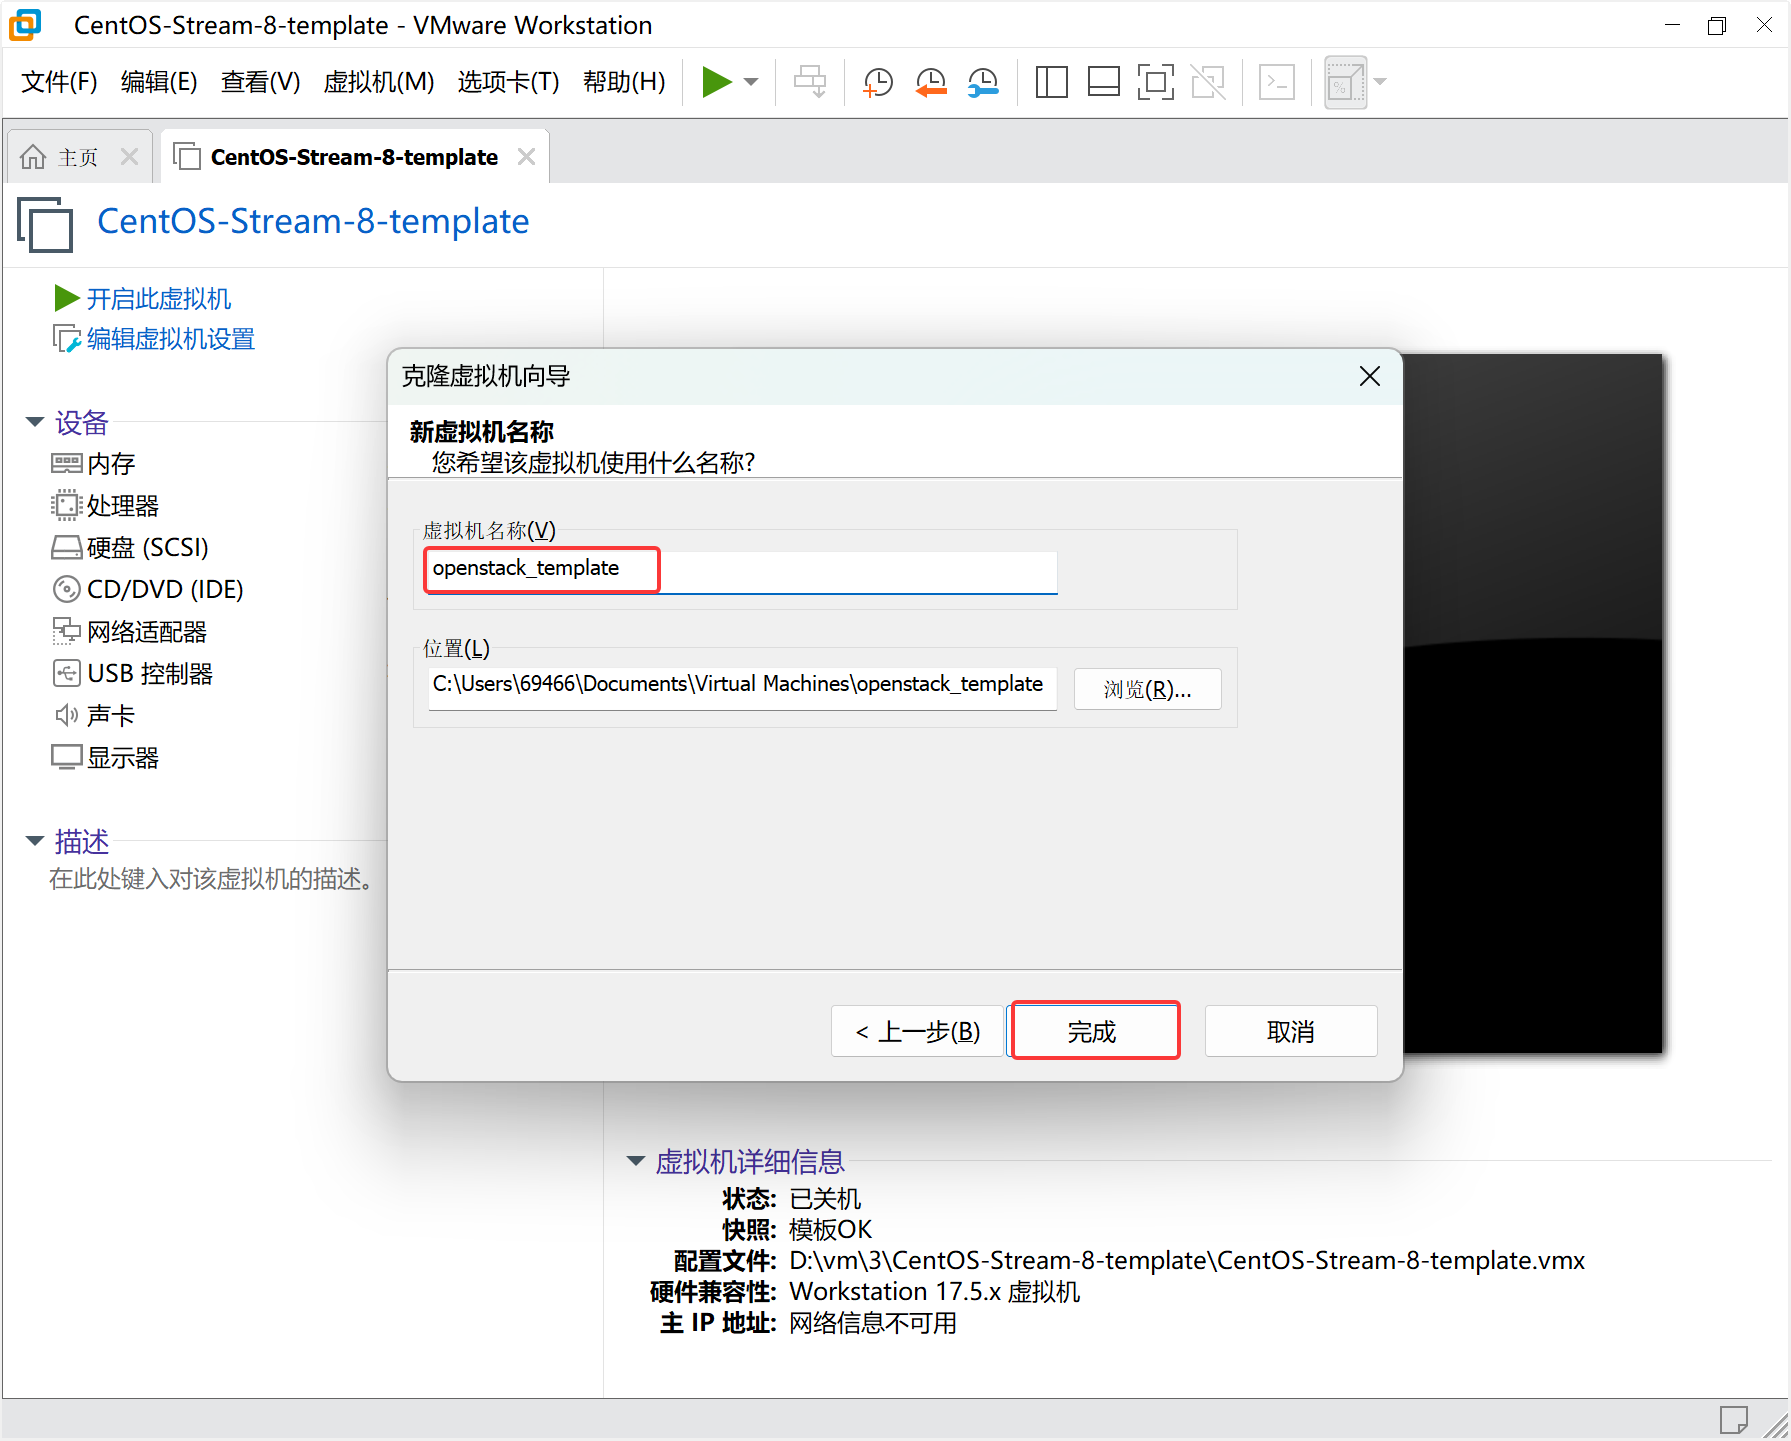
Task: Open the 编辑(E) menu
Action: click(159, 82)
